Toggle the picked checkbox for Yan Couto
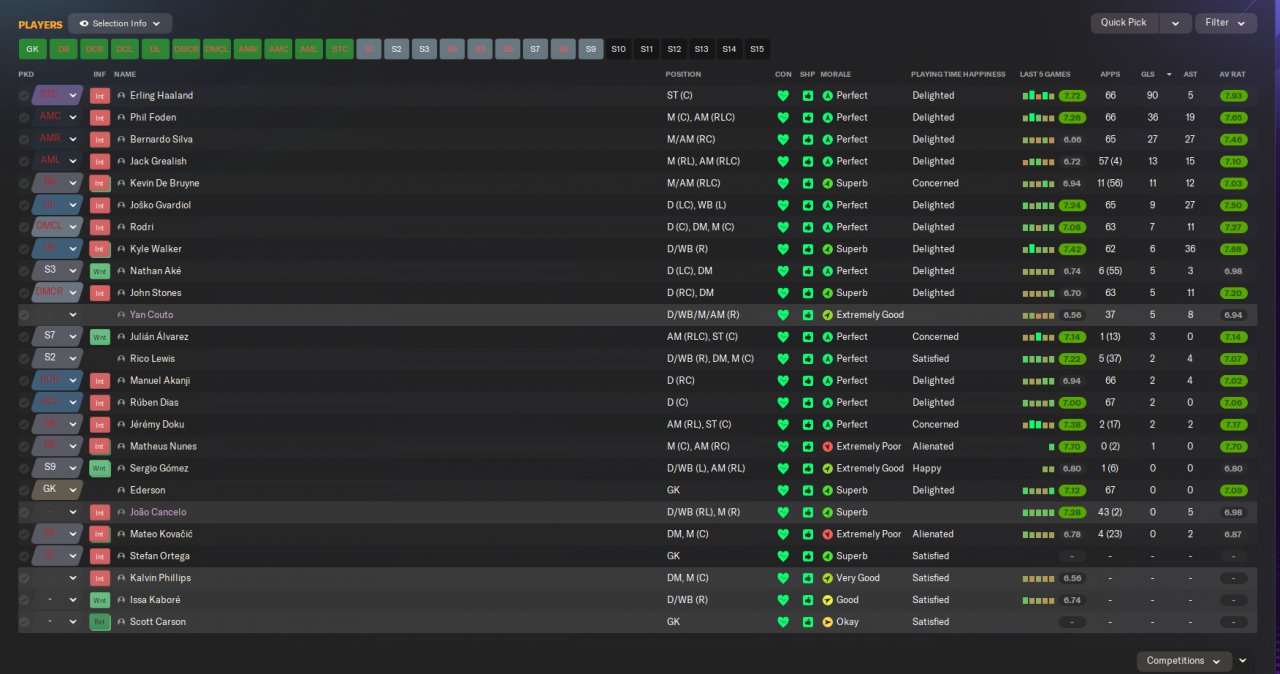This screenshot has height=674, width=1280. pyautogui.click(x=24, y=315)
